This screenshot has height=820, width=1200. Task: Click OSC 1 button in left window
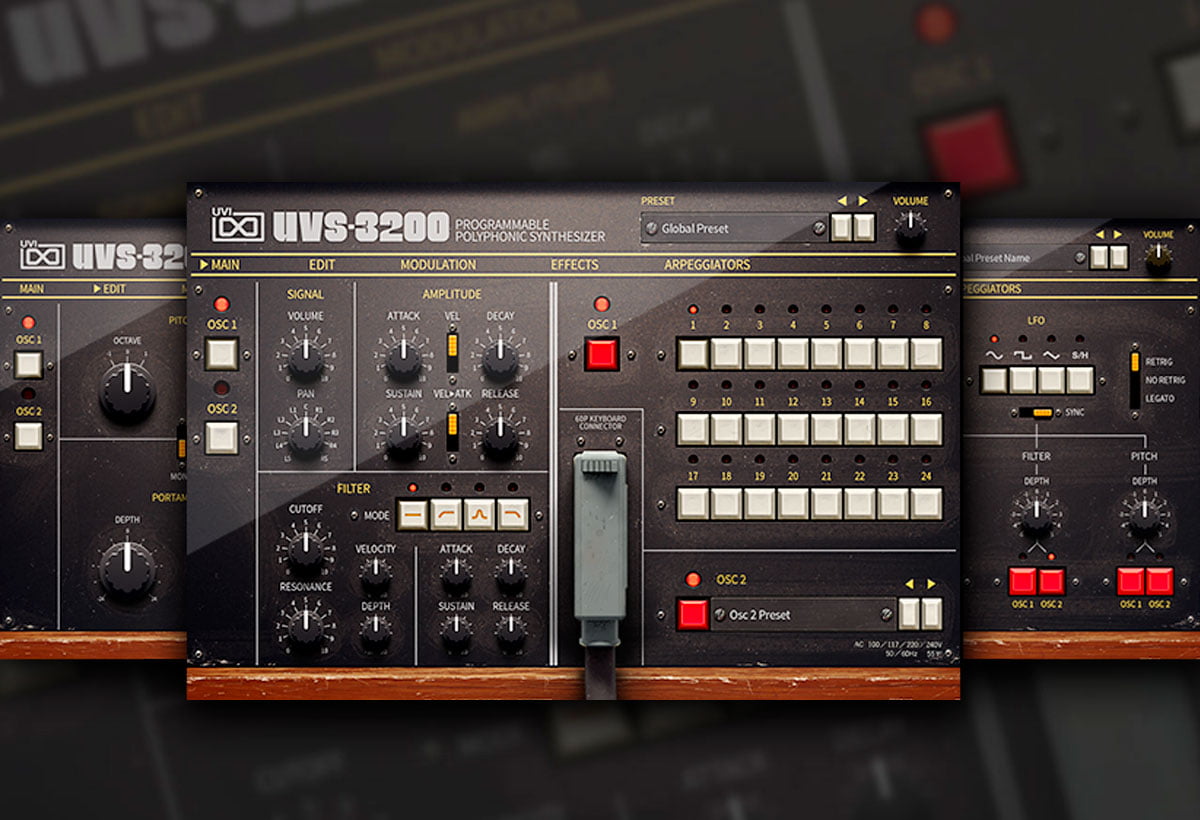tap(29, 363)
